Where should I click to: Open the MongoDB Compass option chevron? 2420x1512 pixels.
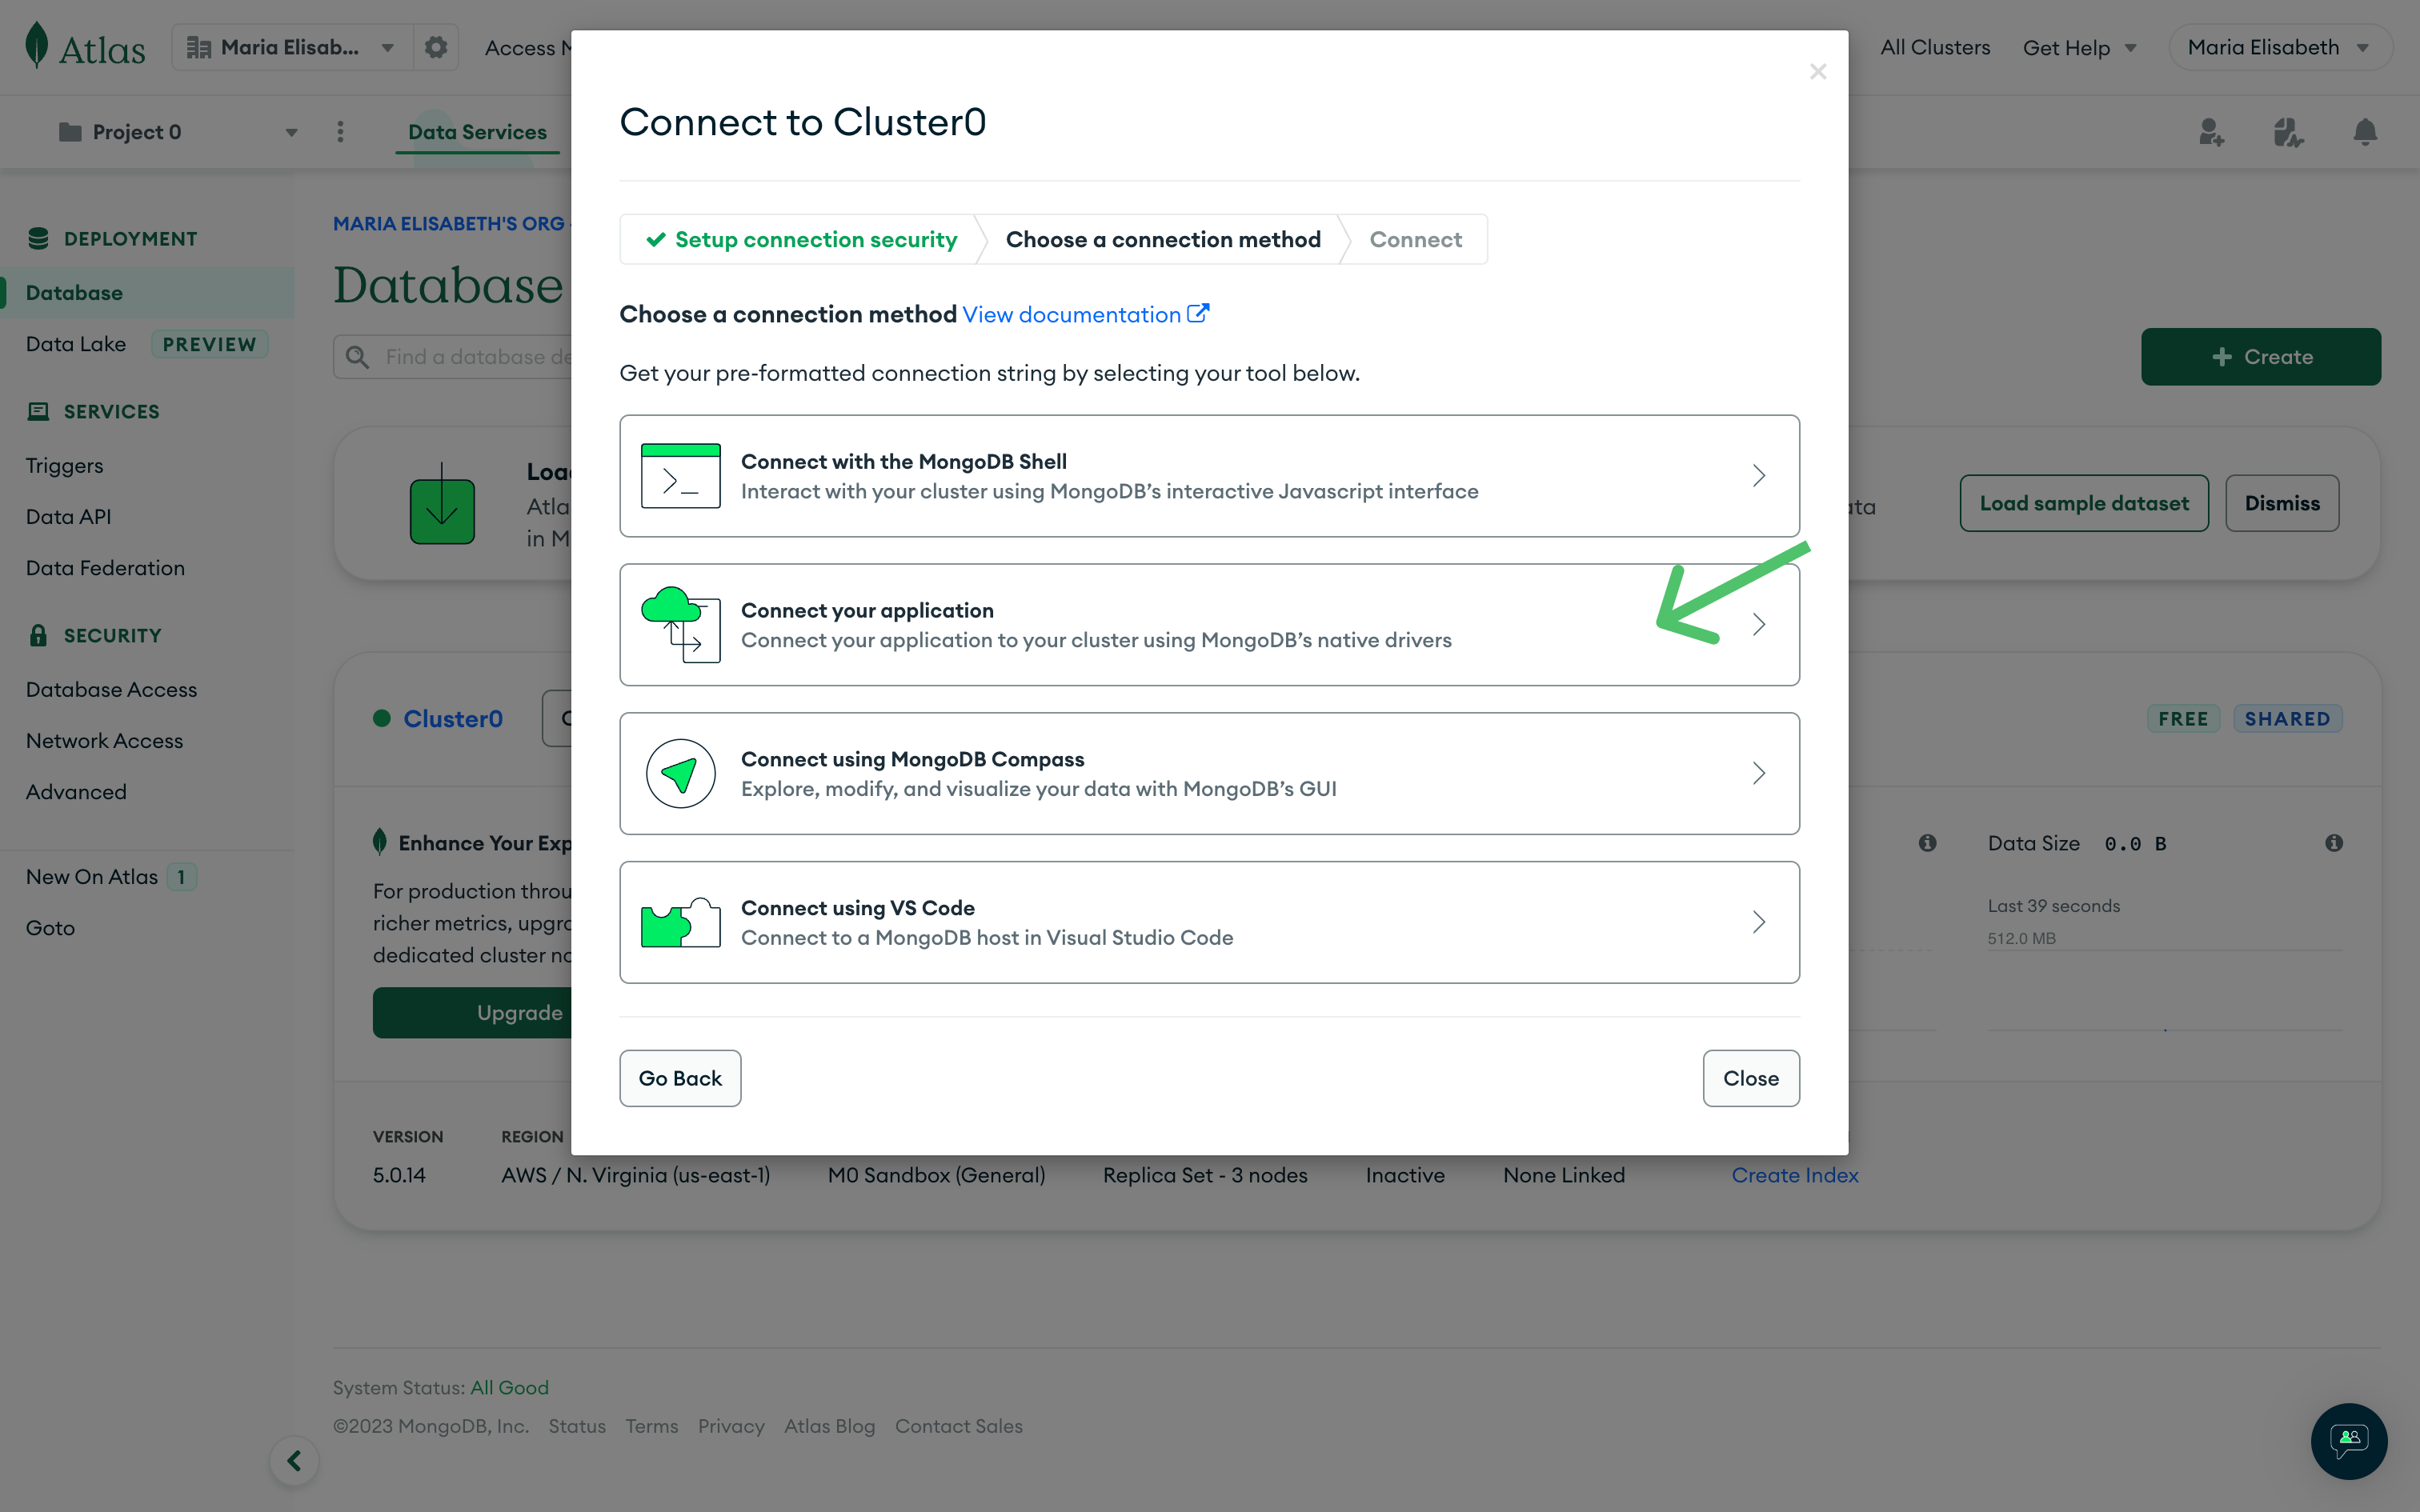coord(1759,773)
